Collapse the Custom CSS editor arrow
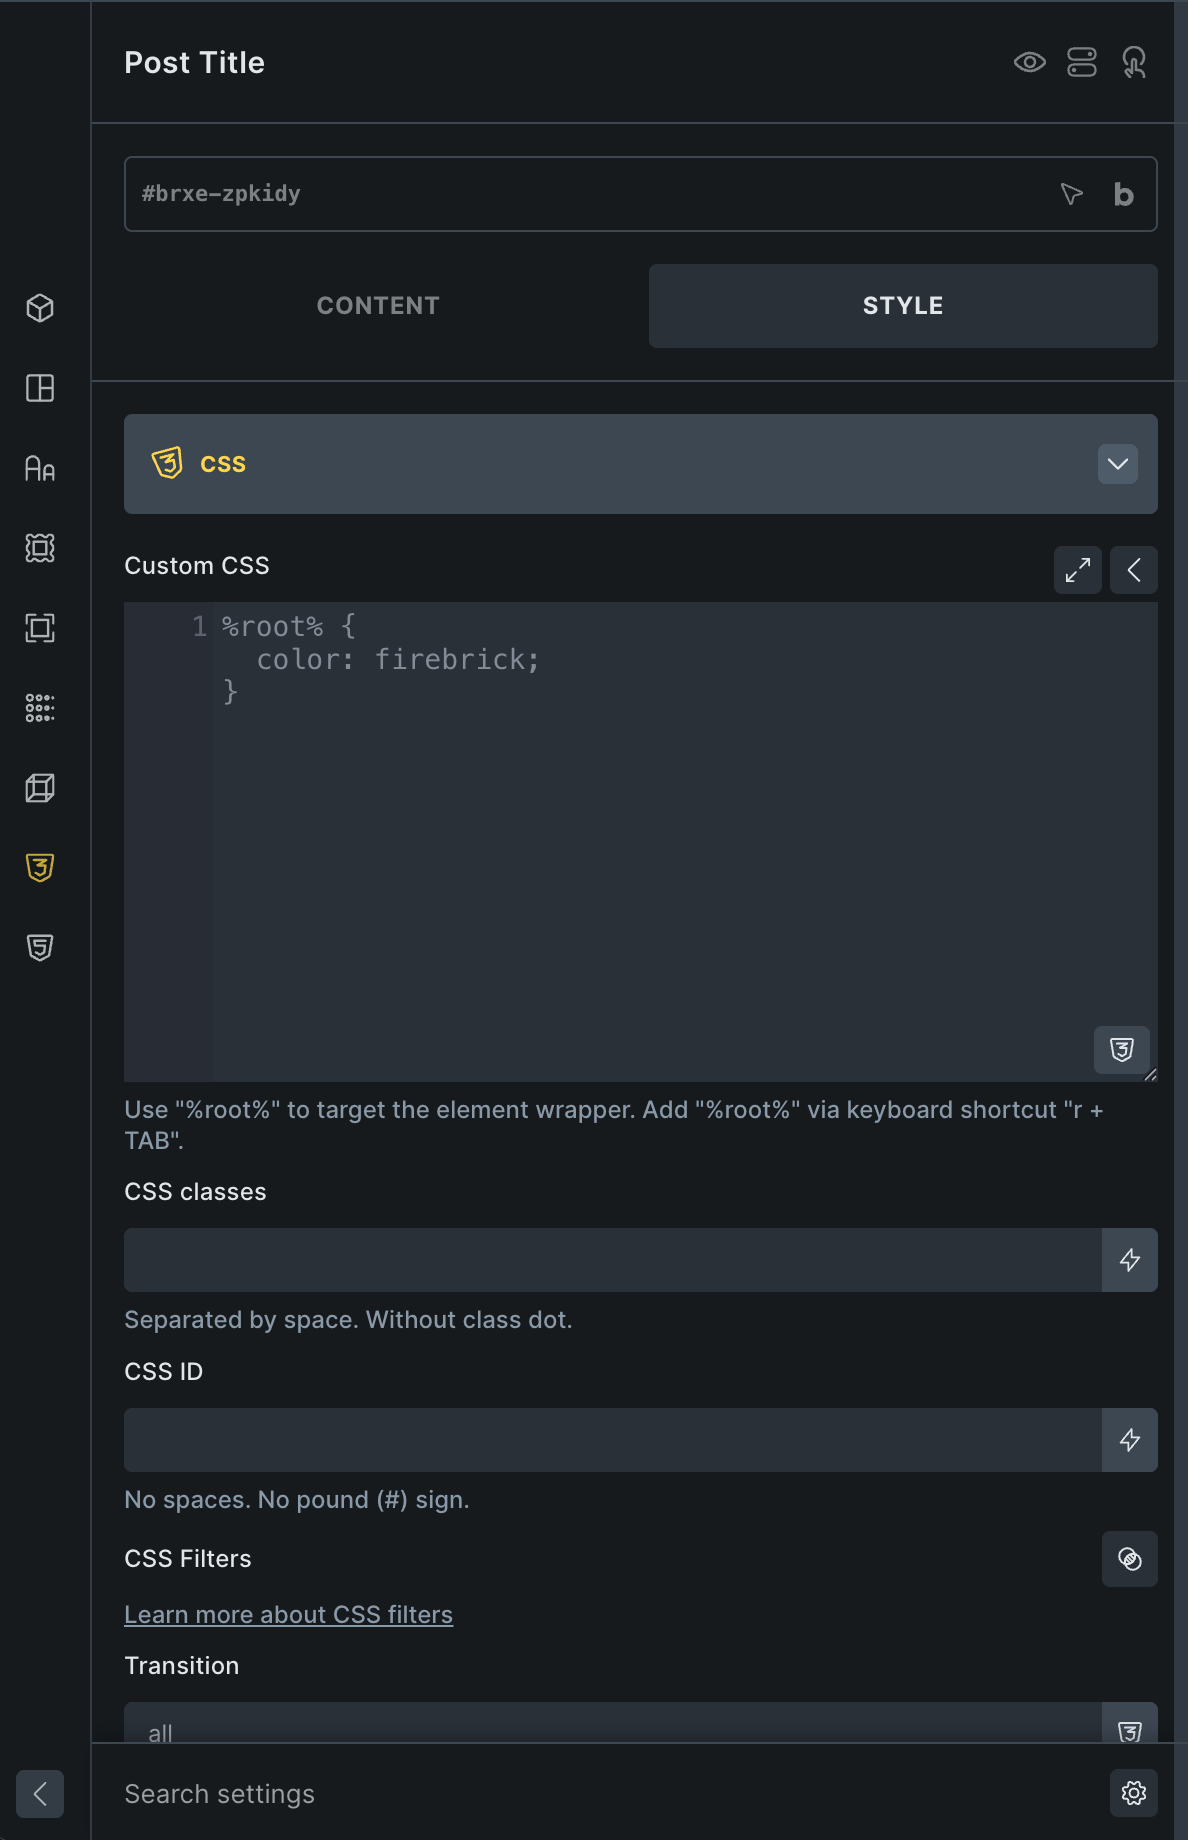The width and height of the screenshot is (1188, 1840). [x=1134, y=570]
